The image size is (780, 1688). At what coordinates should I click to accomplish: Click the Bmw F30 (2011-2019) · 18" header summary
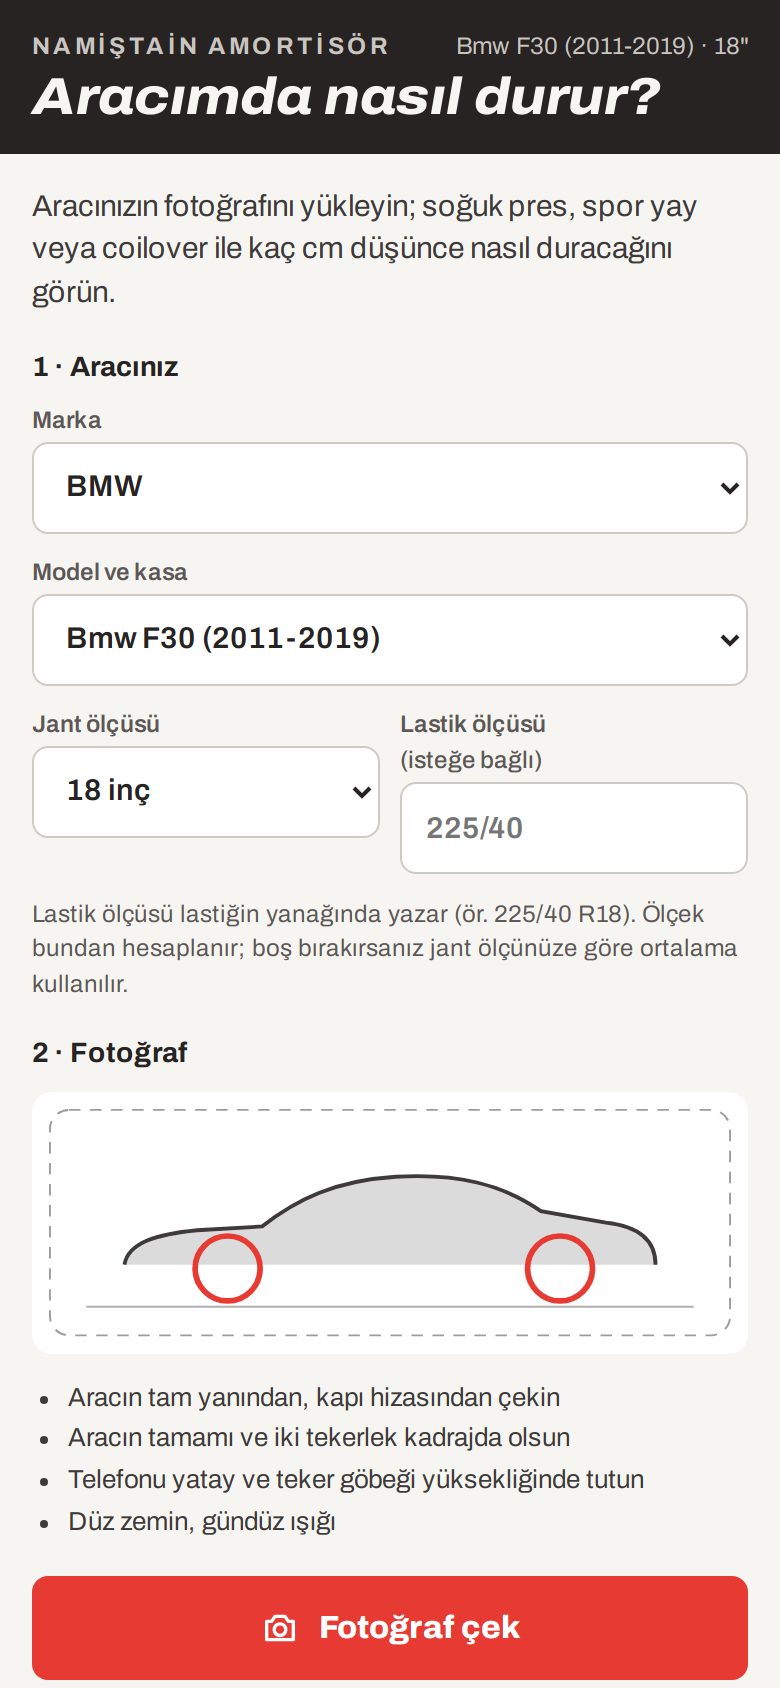click(602, 46)
